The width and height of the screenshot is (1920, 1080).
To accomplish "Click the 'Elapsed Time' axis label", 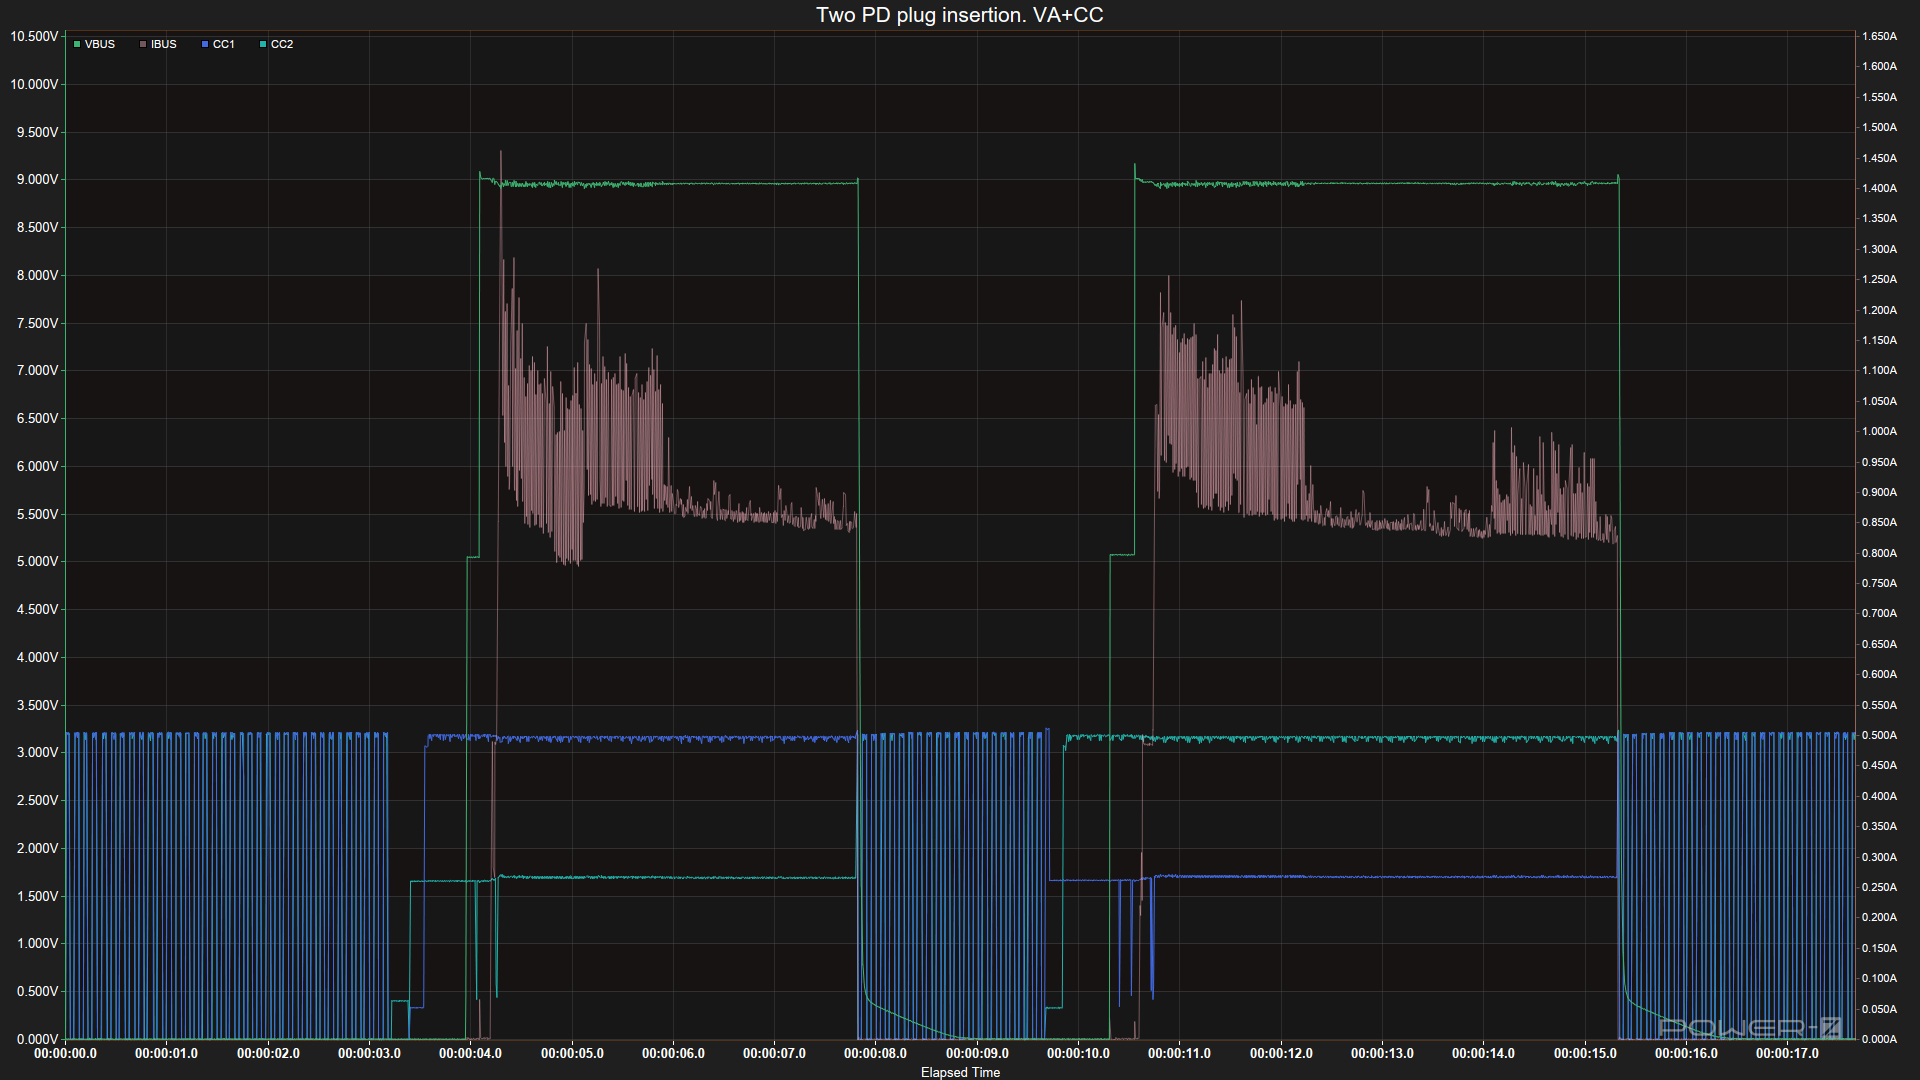I will (959, 1072).
